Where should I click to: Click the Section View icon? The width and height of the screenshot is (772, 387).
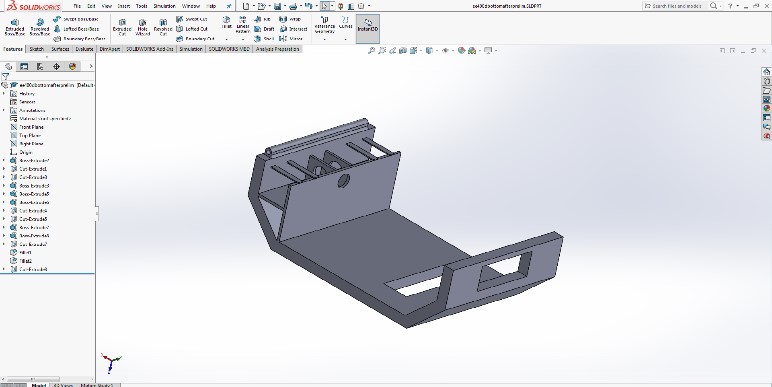(403, 50)
